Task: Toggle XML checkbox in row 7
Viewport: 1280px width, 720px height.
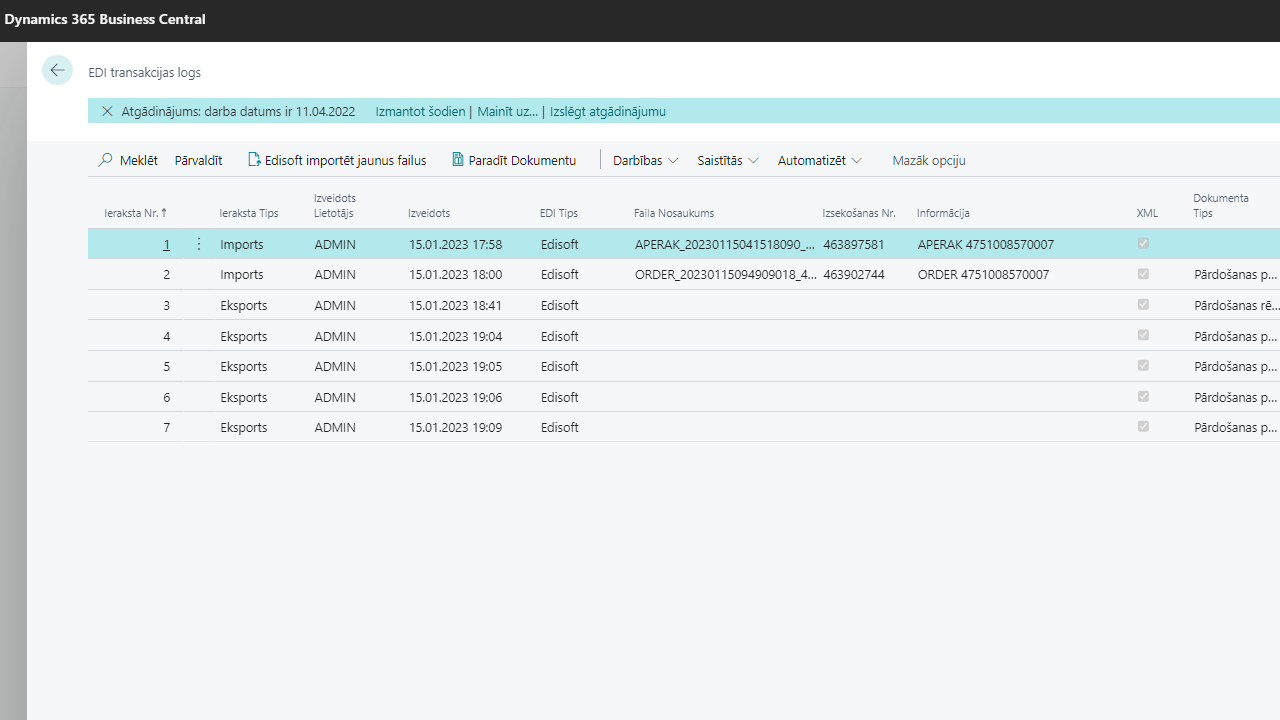Action: [1143, 427]
